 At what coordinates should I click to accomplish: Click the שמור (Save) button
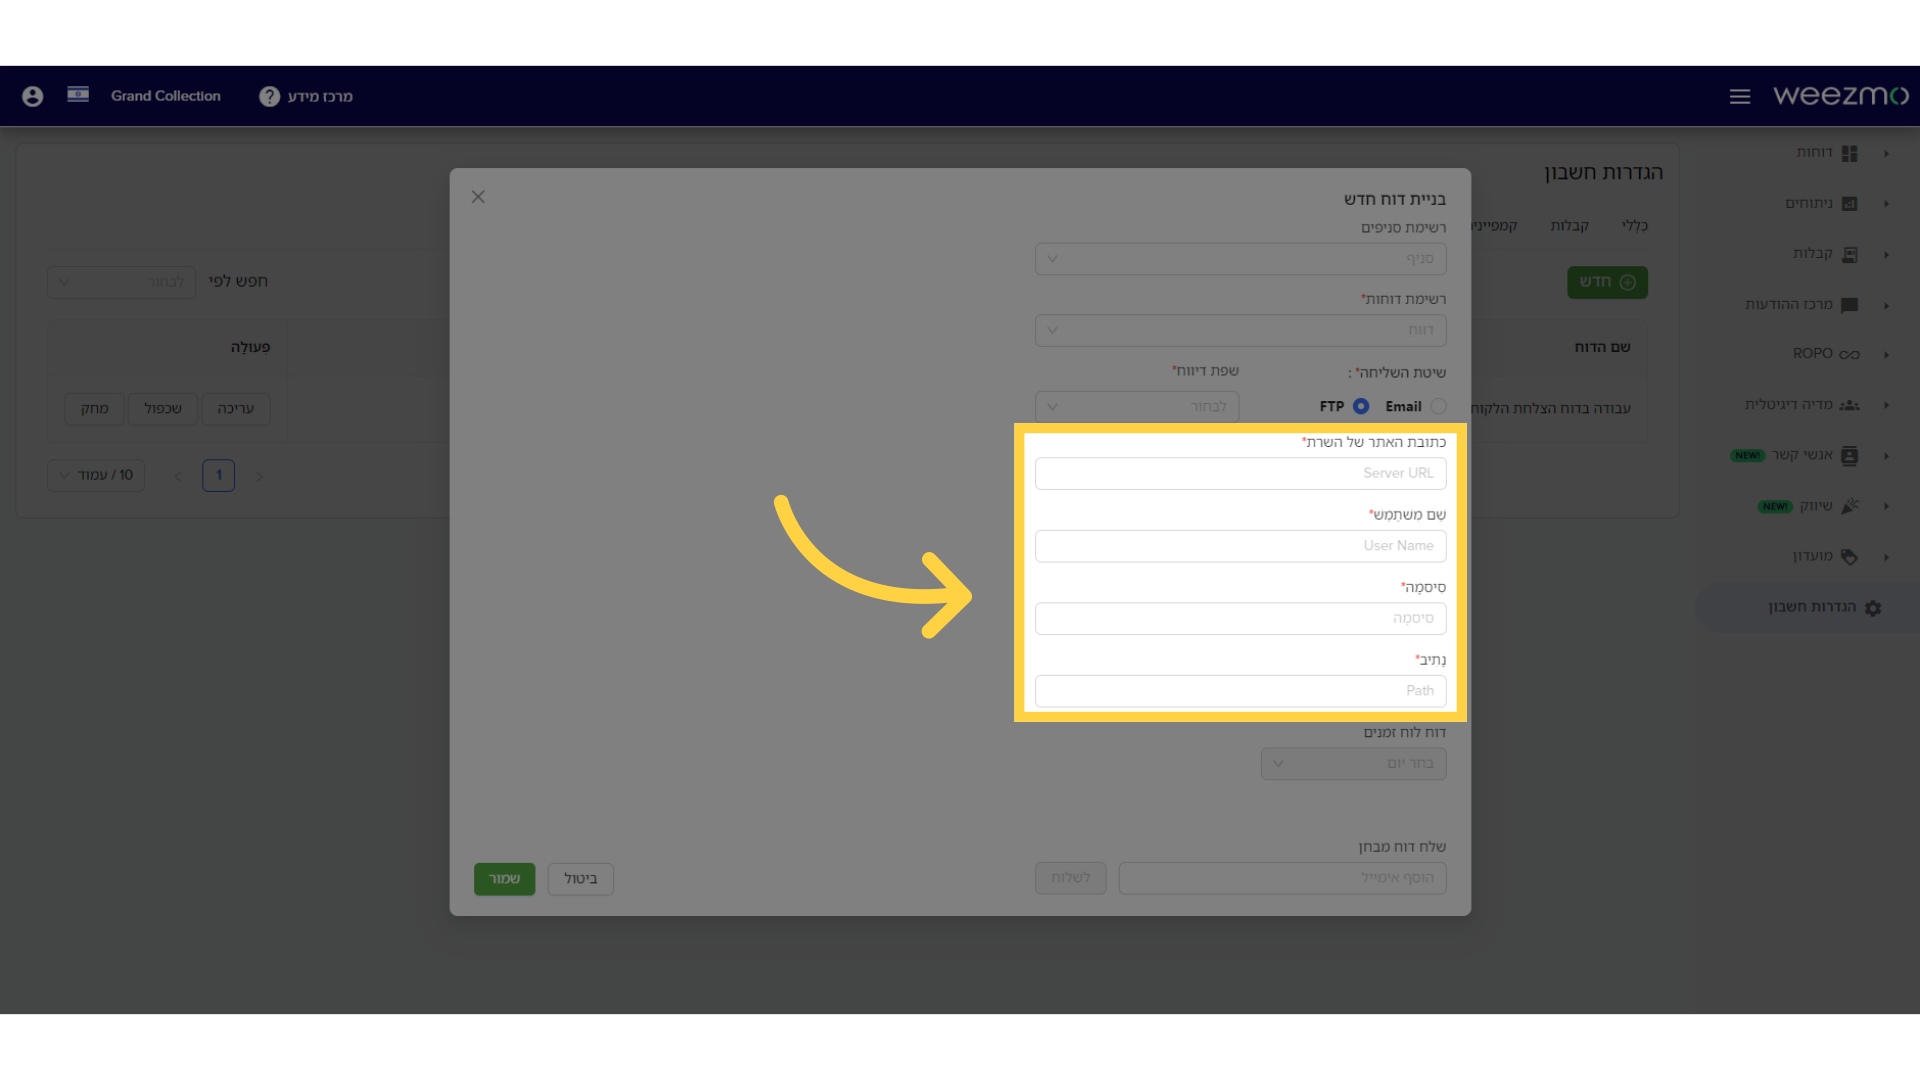click(x=504, y=878)
